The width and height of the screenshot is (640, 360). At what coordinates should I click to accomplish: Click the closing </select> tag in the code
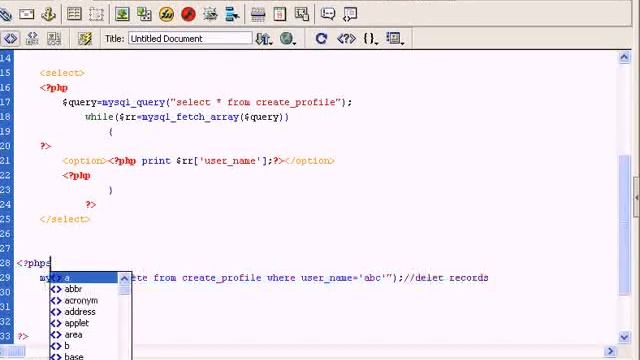pyautogui.click(x=64, y=219)
